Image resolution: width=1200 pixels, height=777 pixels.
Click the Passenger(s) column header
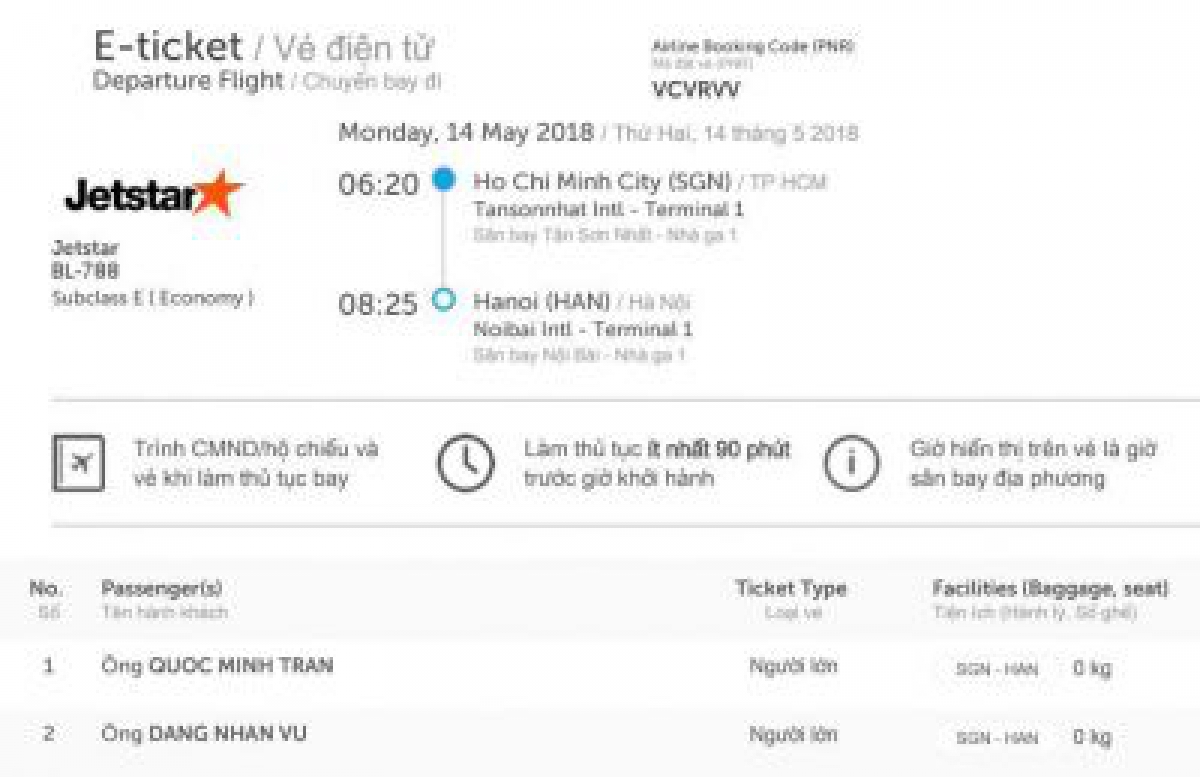(162, 589)
